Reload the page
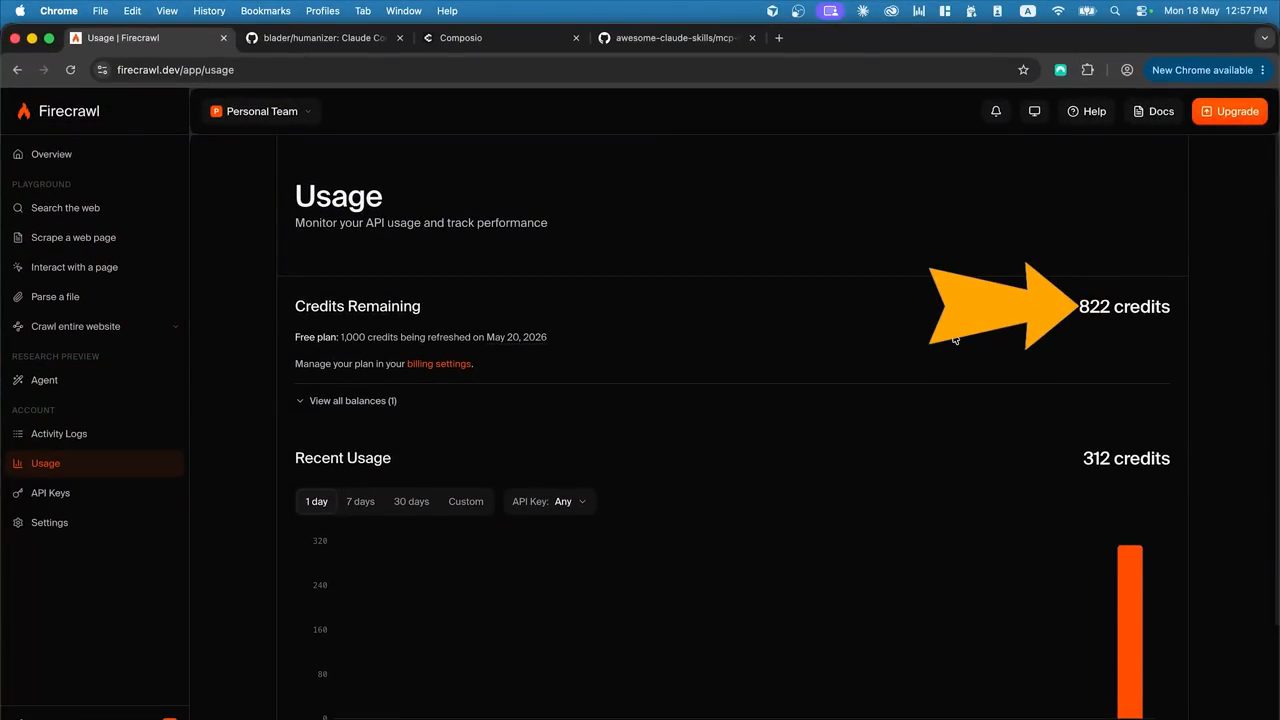The width and height of the screenshot is (1280, 720). [70, 70]
